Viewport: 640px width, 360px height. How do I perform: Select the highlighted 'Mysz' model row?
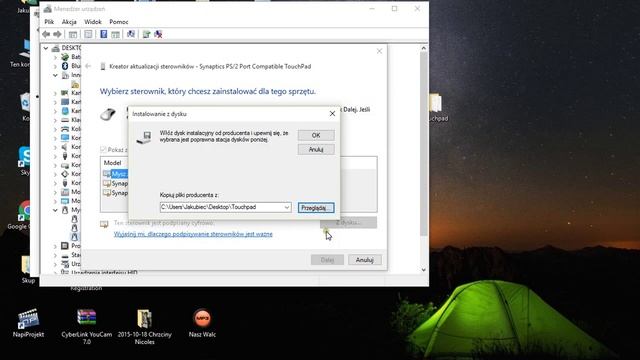tap(116, 174)
